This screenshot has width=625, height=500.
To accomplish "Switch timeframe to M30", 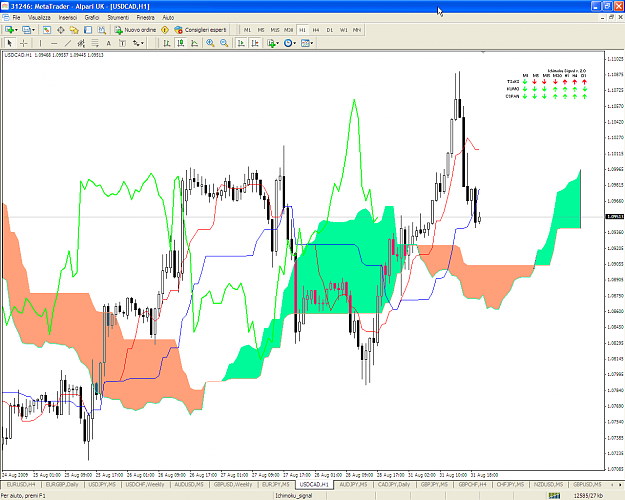I will pos(288,30).
